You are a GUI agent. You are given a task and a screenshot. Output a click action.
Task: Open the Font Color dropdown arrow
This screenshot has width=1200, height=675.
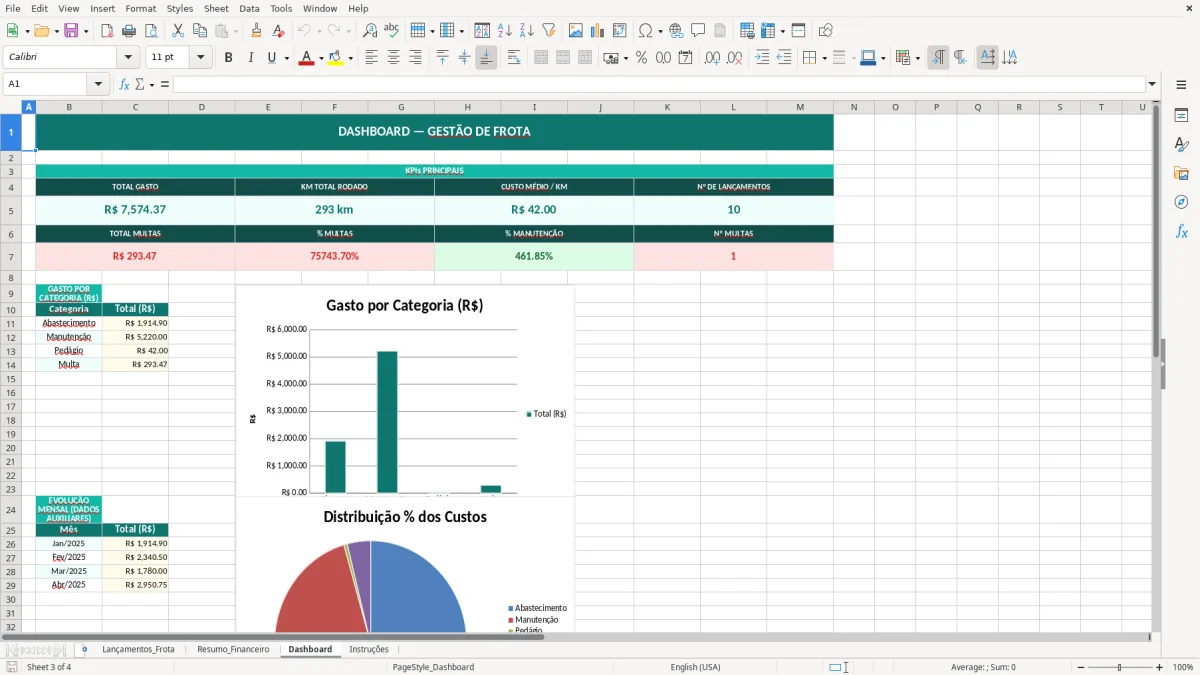320,58
